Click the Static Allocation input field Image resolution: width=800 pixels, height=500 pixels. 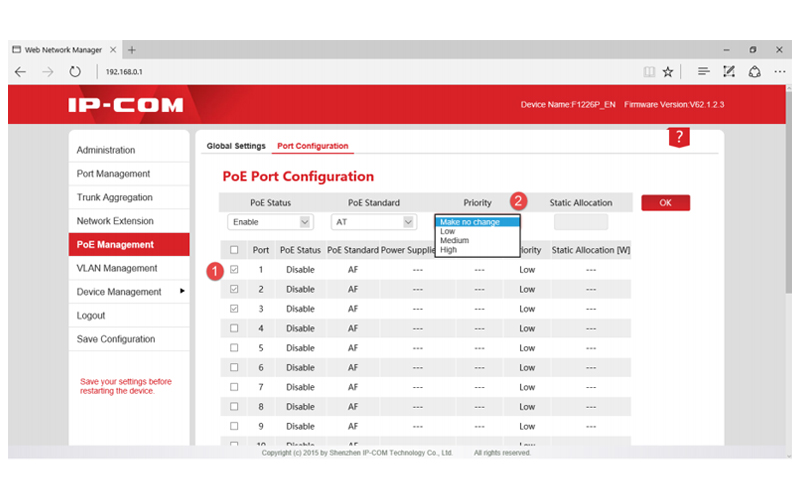581,222
